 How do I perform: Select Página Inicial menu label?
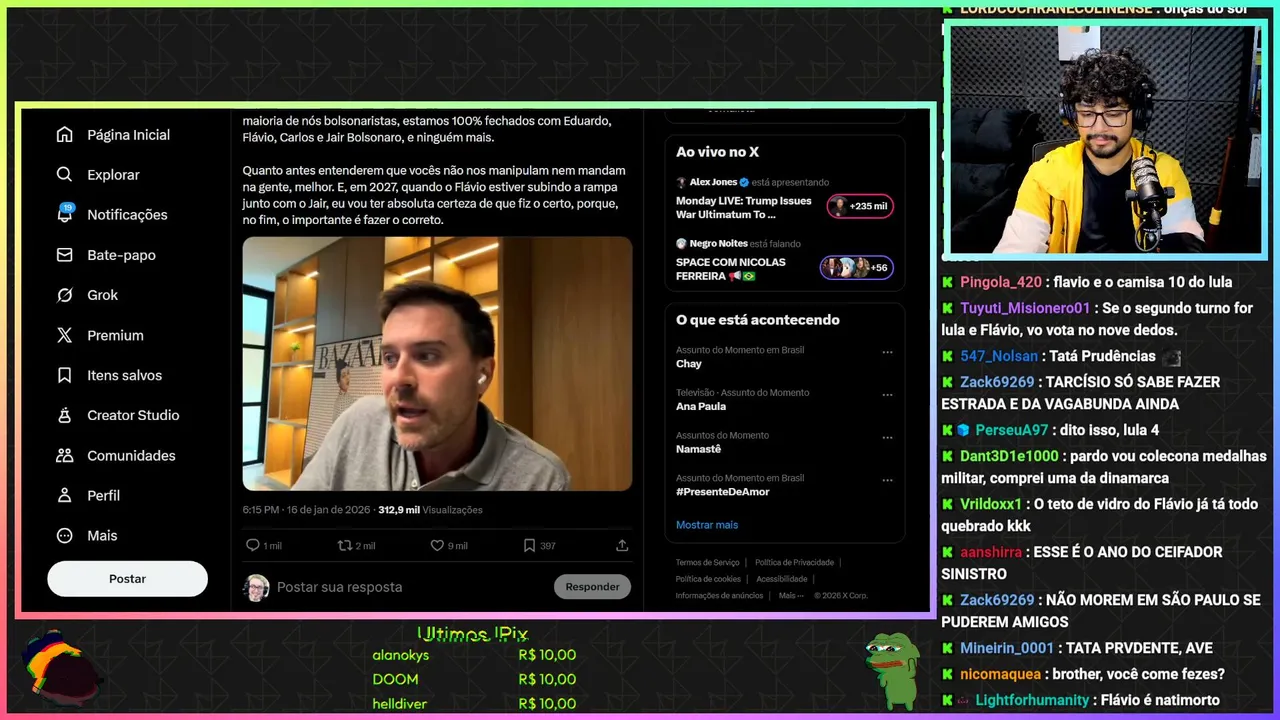128,135
